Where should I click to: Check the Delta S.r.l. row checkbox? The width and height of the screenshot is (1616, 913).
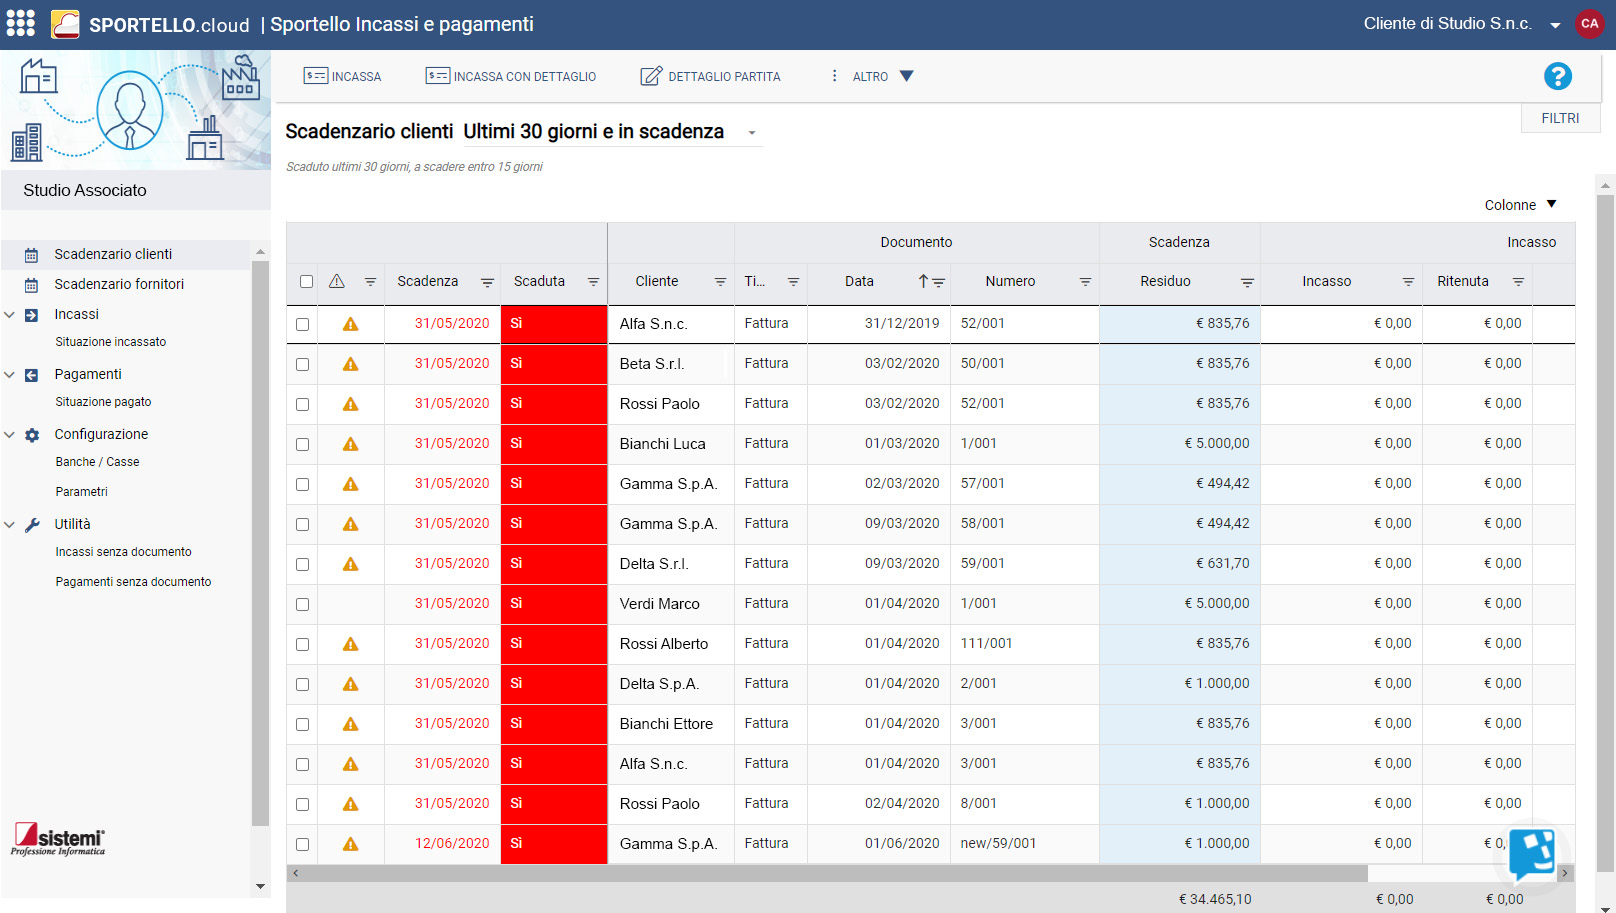tap(302, 565)
